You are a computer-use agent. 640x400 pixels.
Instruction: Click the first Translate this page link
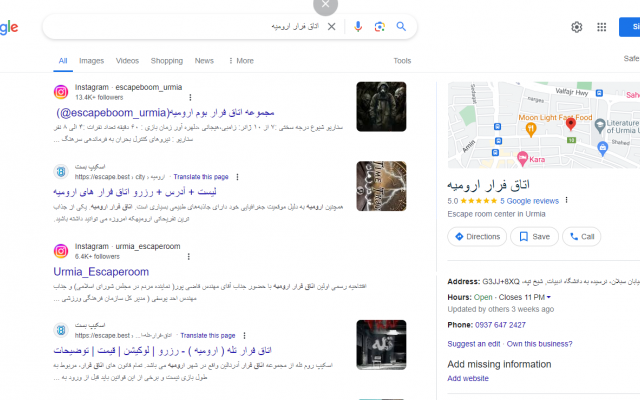point(201,177)
